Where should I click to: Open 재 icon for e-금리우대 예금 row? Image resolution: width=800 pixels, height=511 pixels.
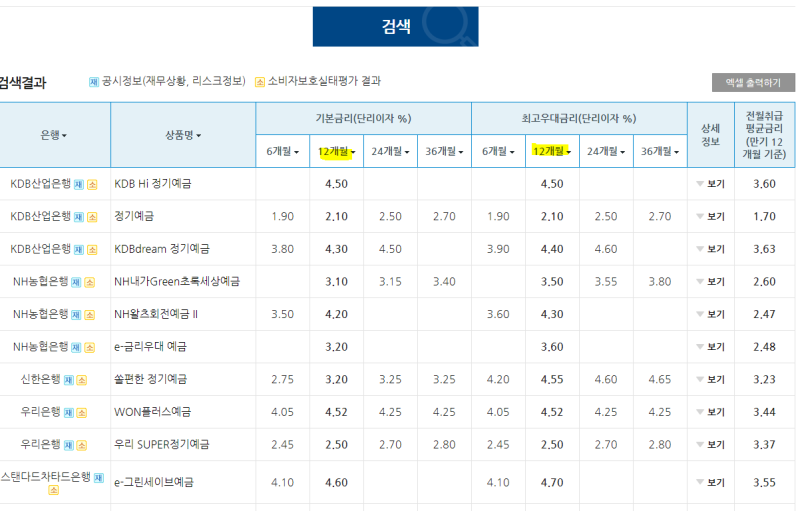coord(76,348)
